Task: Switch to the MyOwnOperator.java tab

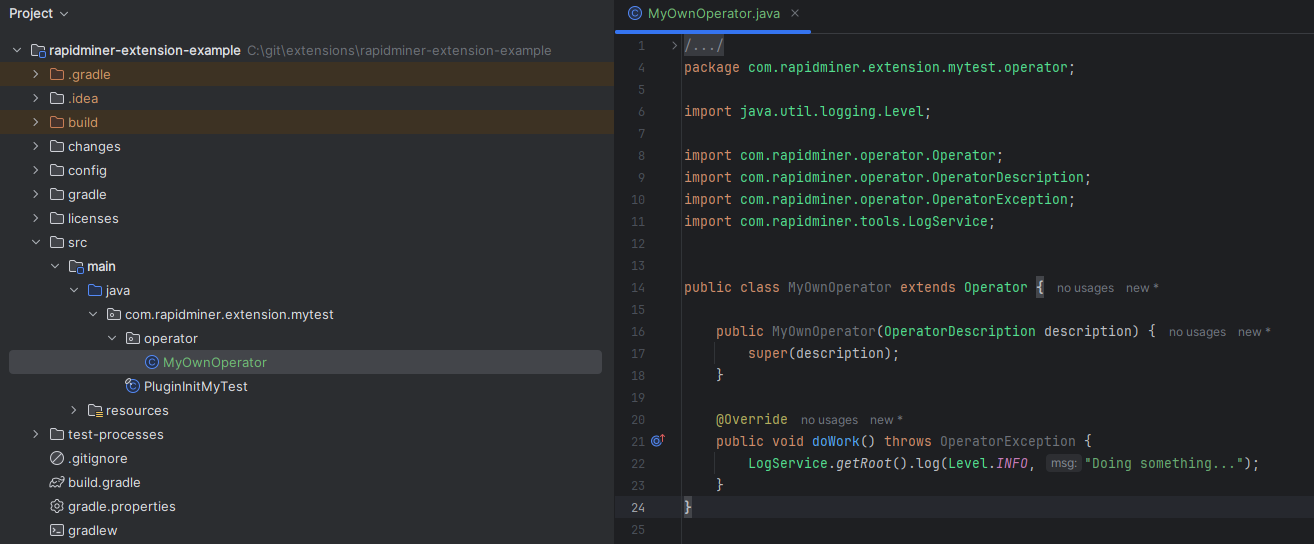Action: [710, 14]
